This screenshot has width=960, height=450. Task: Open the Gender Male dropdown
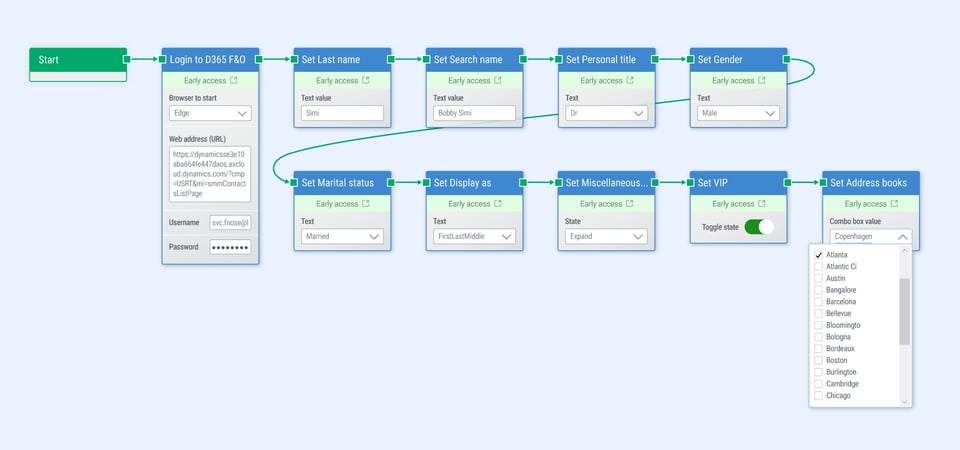738,113
